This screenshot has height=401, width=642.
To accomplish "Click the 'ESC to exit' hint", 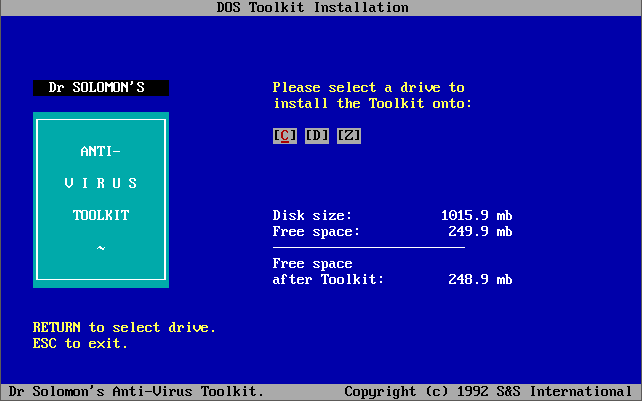I will tap(80, 344).
